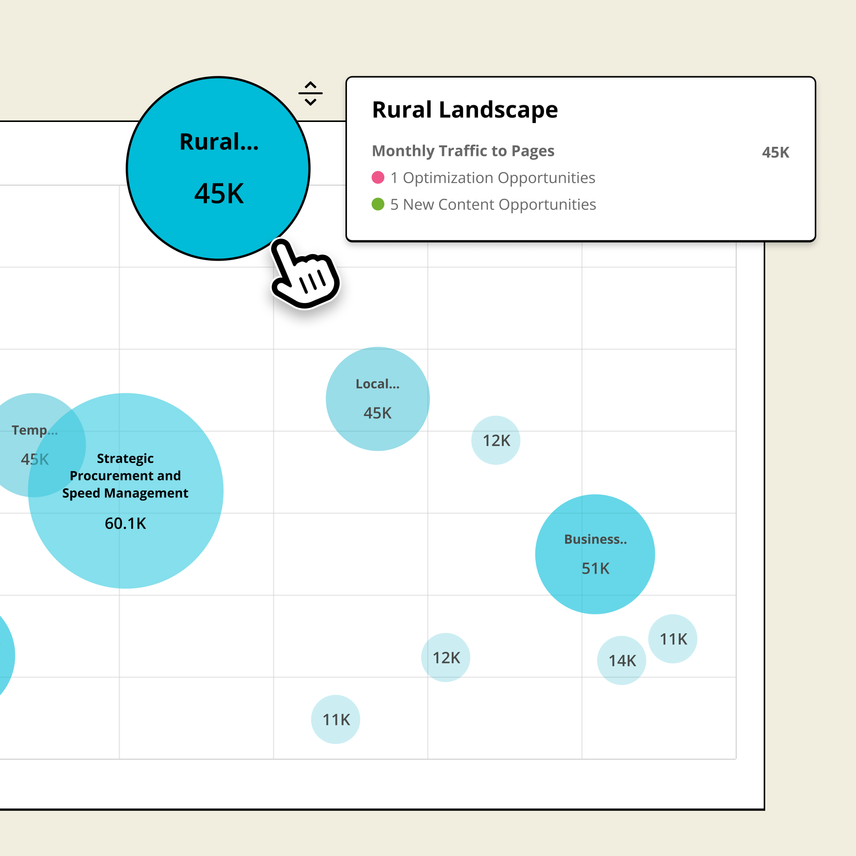Expand the upper collapse chevron above the chart
The image size is (856, 856).
(311, 85)
